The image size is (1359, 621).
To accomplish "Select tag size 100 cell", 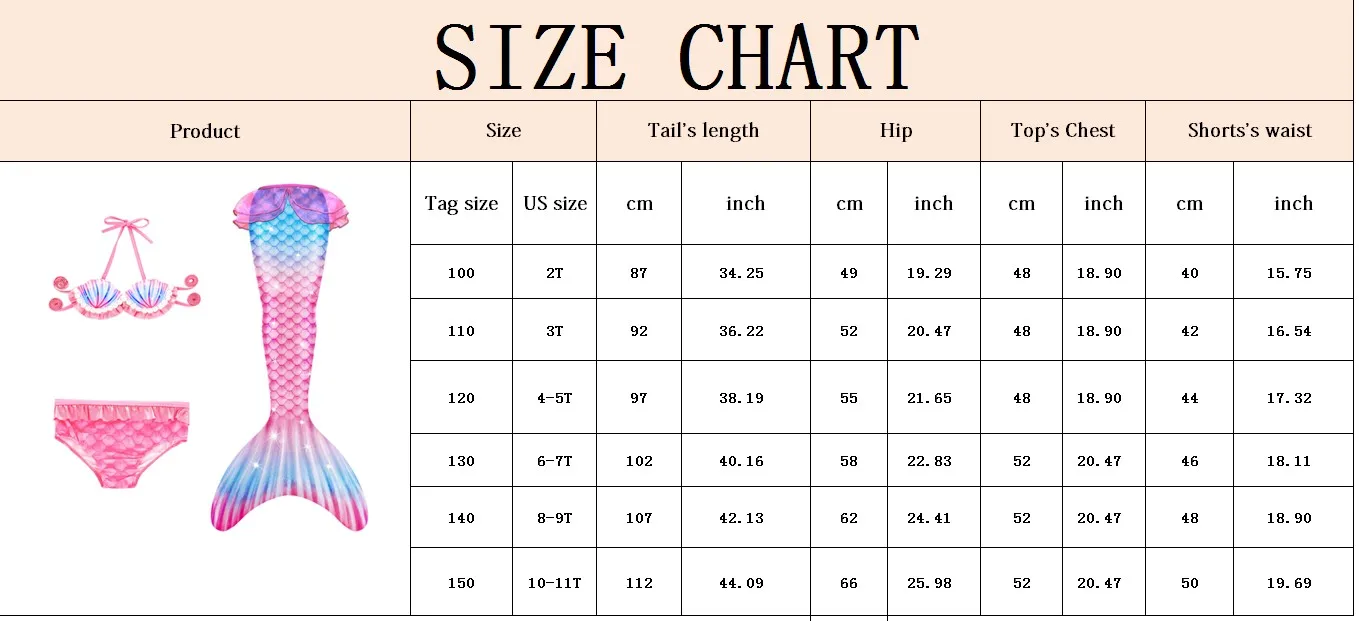I will (x=461, y=272).
